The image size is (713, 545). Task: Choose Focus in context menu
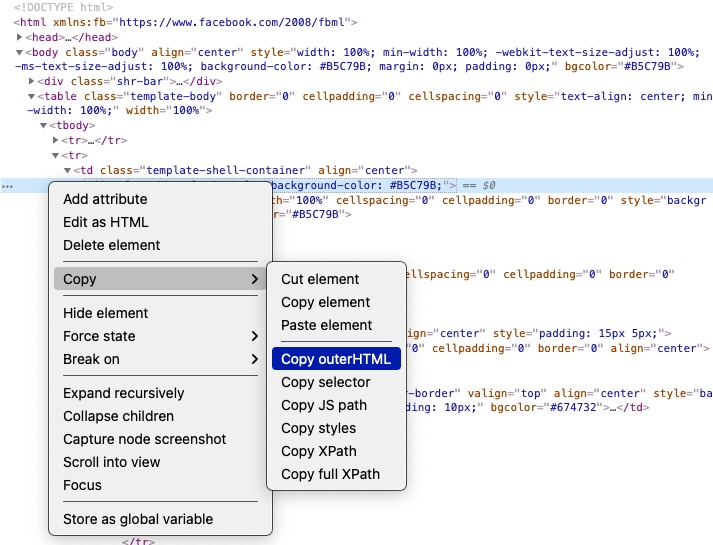[x=160, y=485]
